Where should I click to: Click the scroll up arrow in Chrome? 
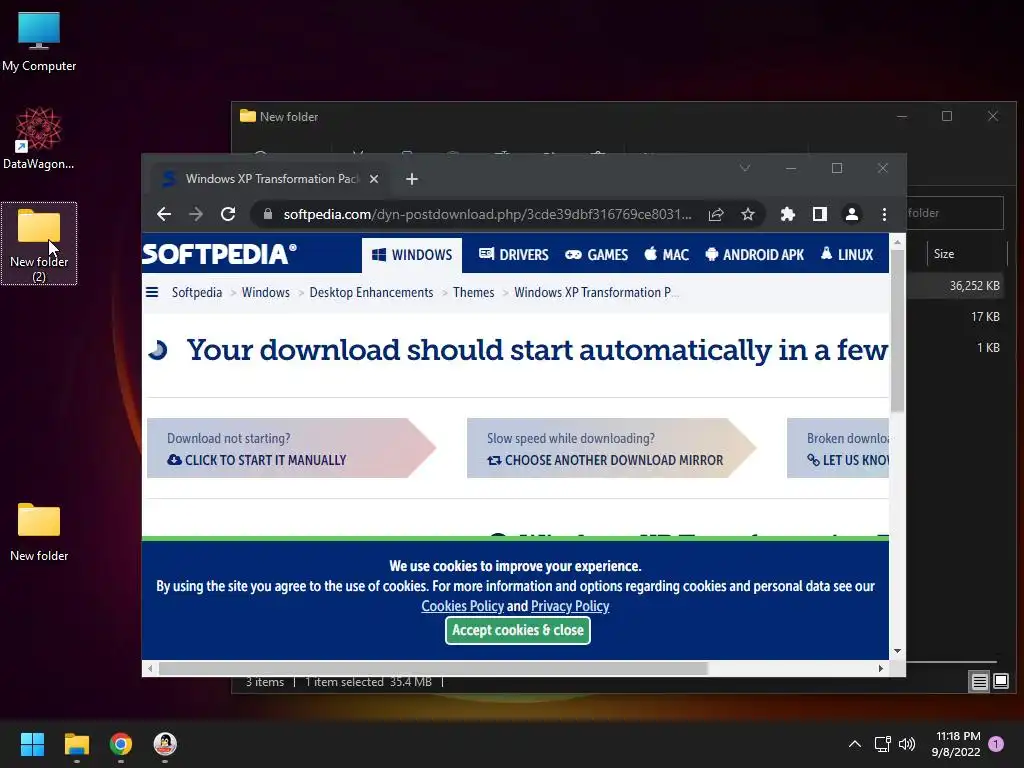[897, 242]
